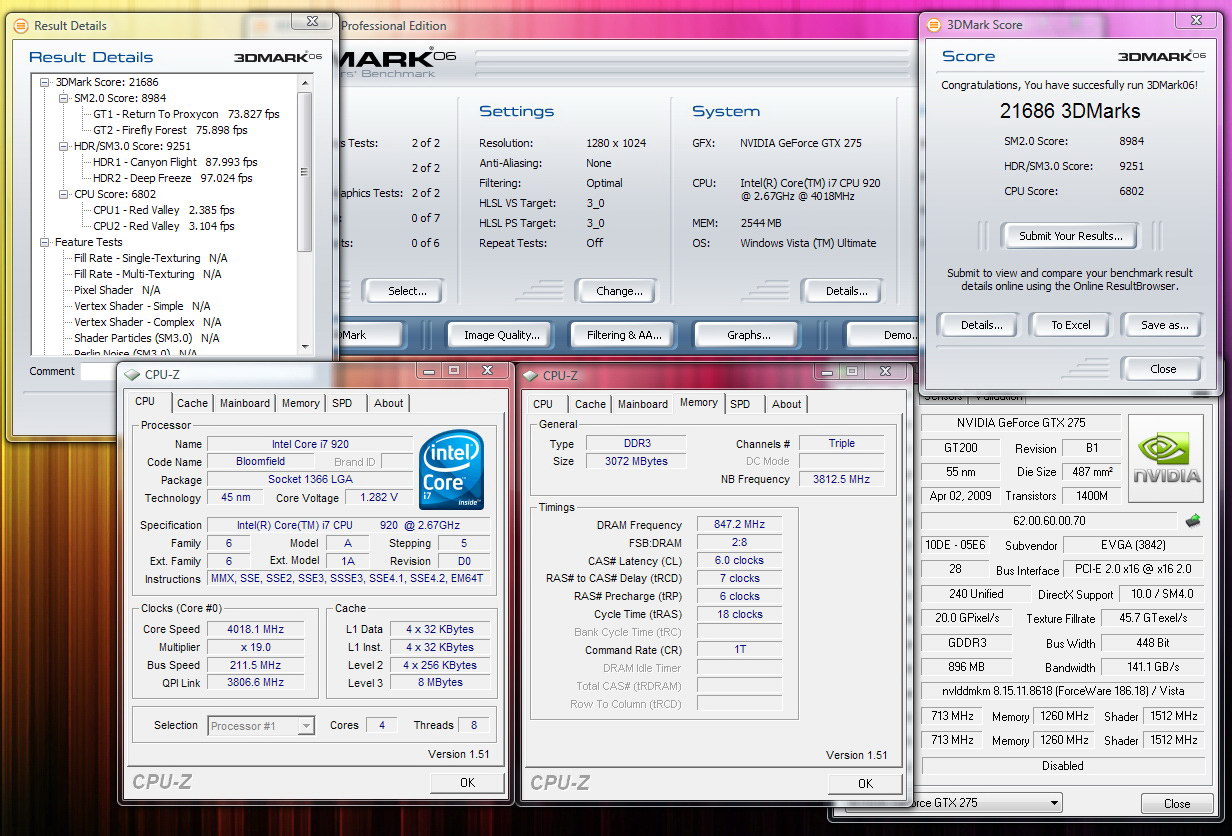This screenshot has width=1232, height=836.
Task: Collapse the 3DMark Score: 21686 tree node
Action: [x=45, y=82]
